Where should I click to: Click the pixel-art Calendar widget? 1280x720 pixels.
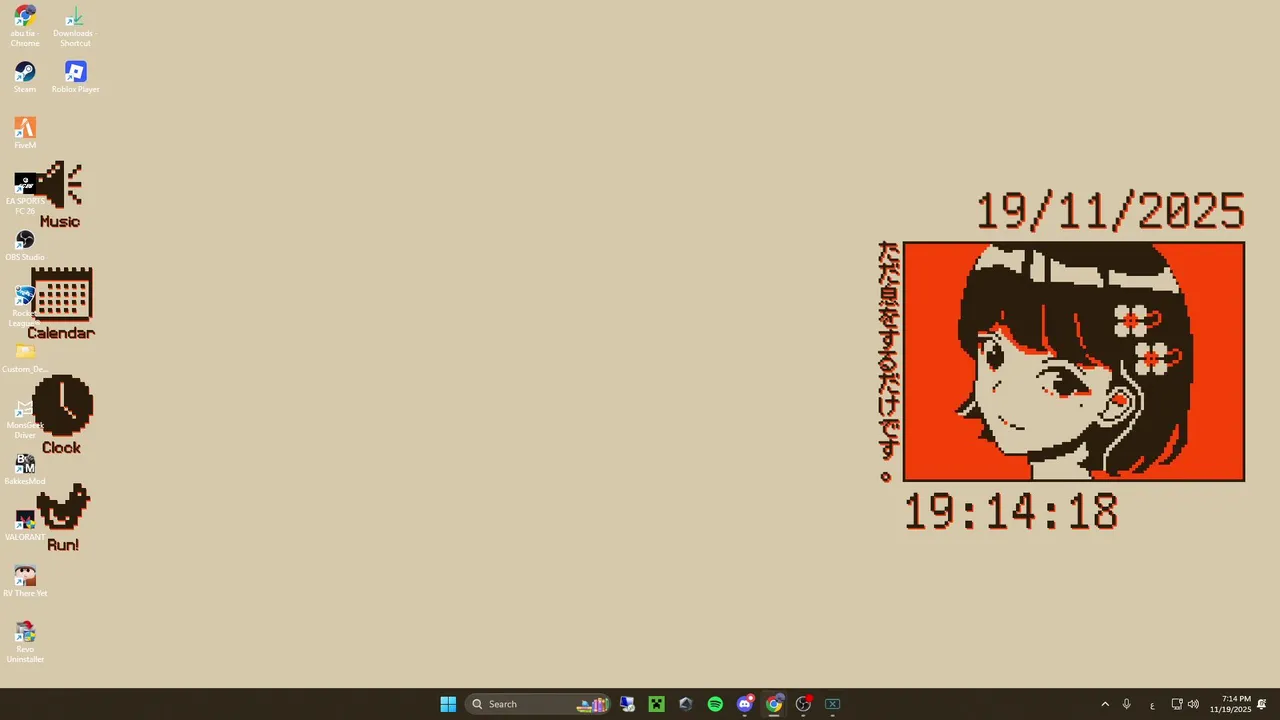[x=61, y=304]
